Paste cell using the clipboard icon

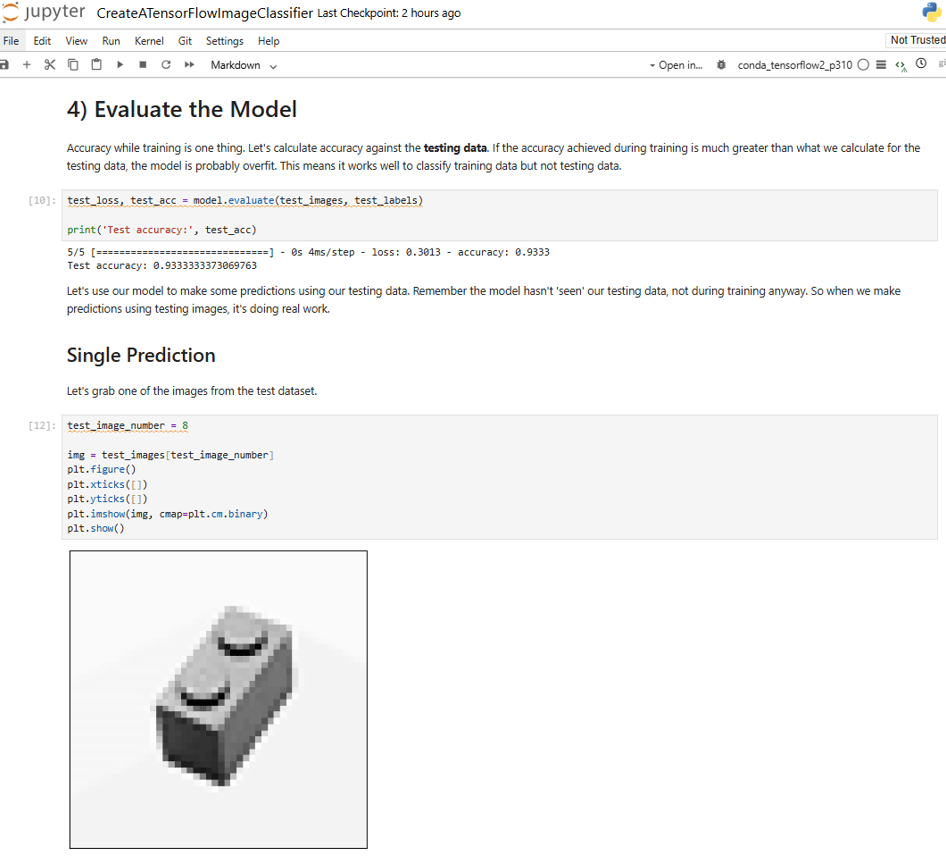[97, 65]
